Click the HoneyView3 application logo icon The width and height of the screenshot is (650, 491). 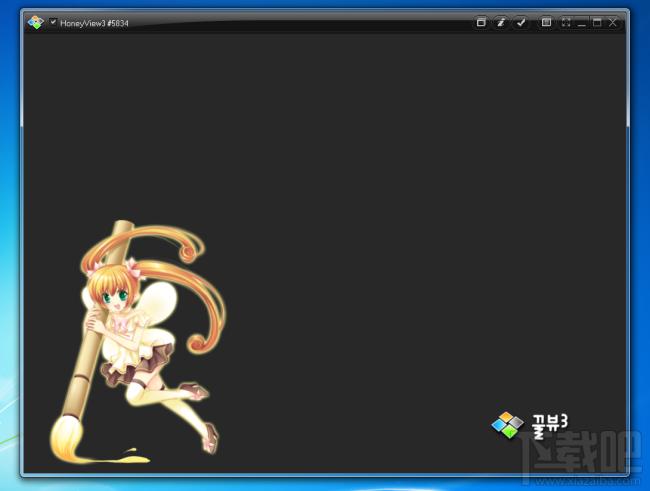[36, 22]
